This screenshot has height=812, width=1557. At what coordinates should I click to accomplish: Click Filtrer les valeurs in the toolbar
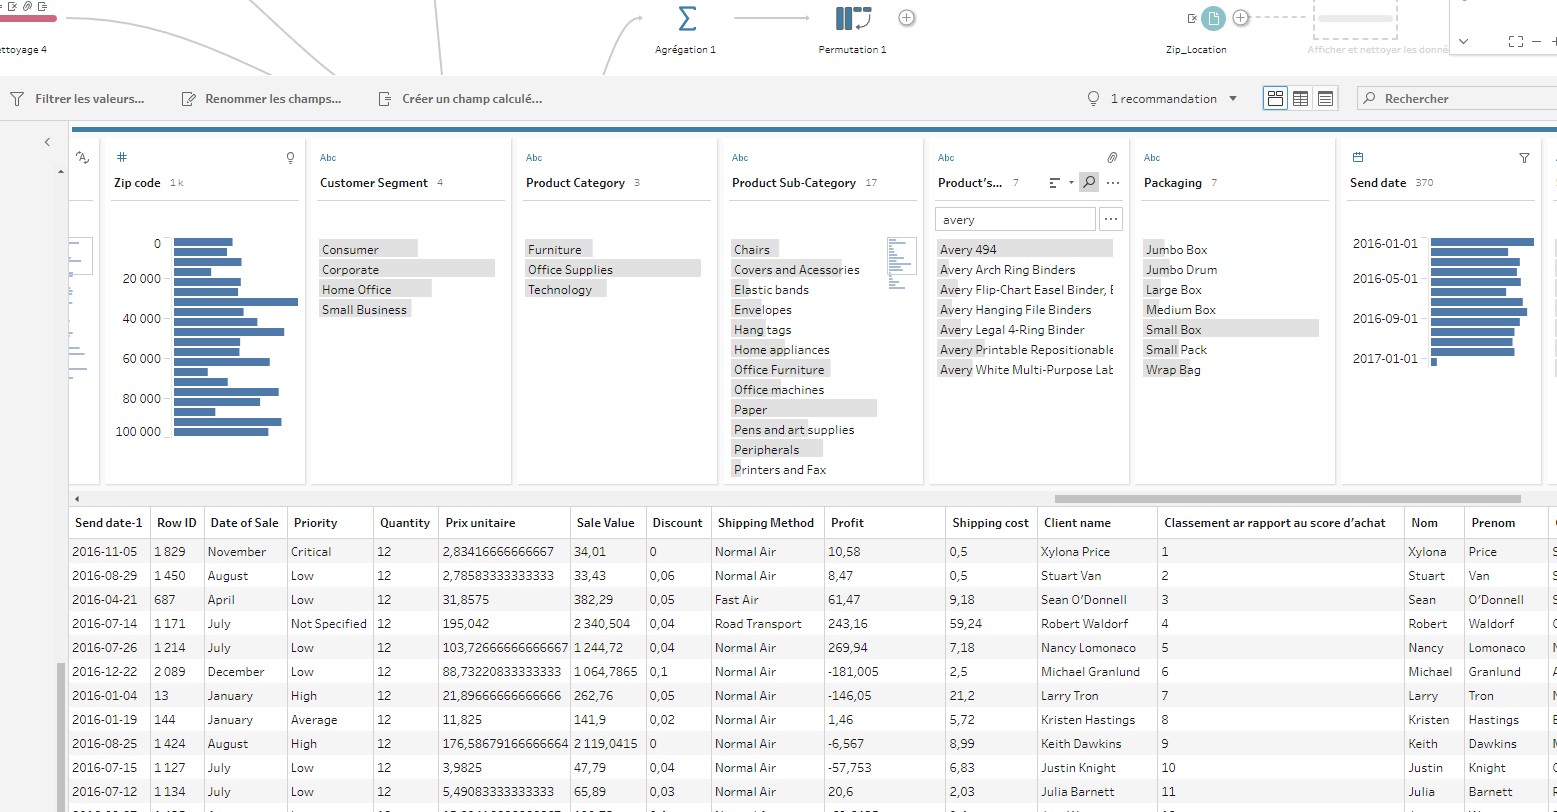pyautogui.click(x=77, y=99)
